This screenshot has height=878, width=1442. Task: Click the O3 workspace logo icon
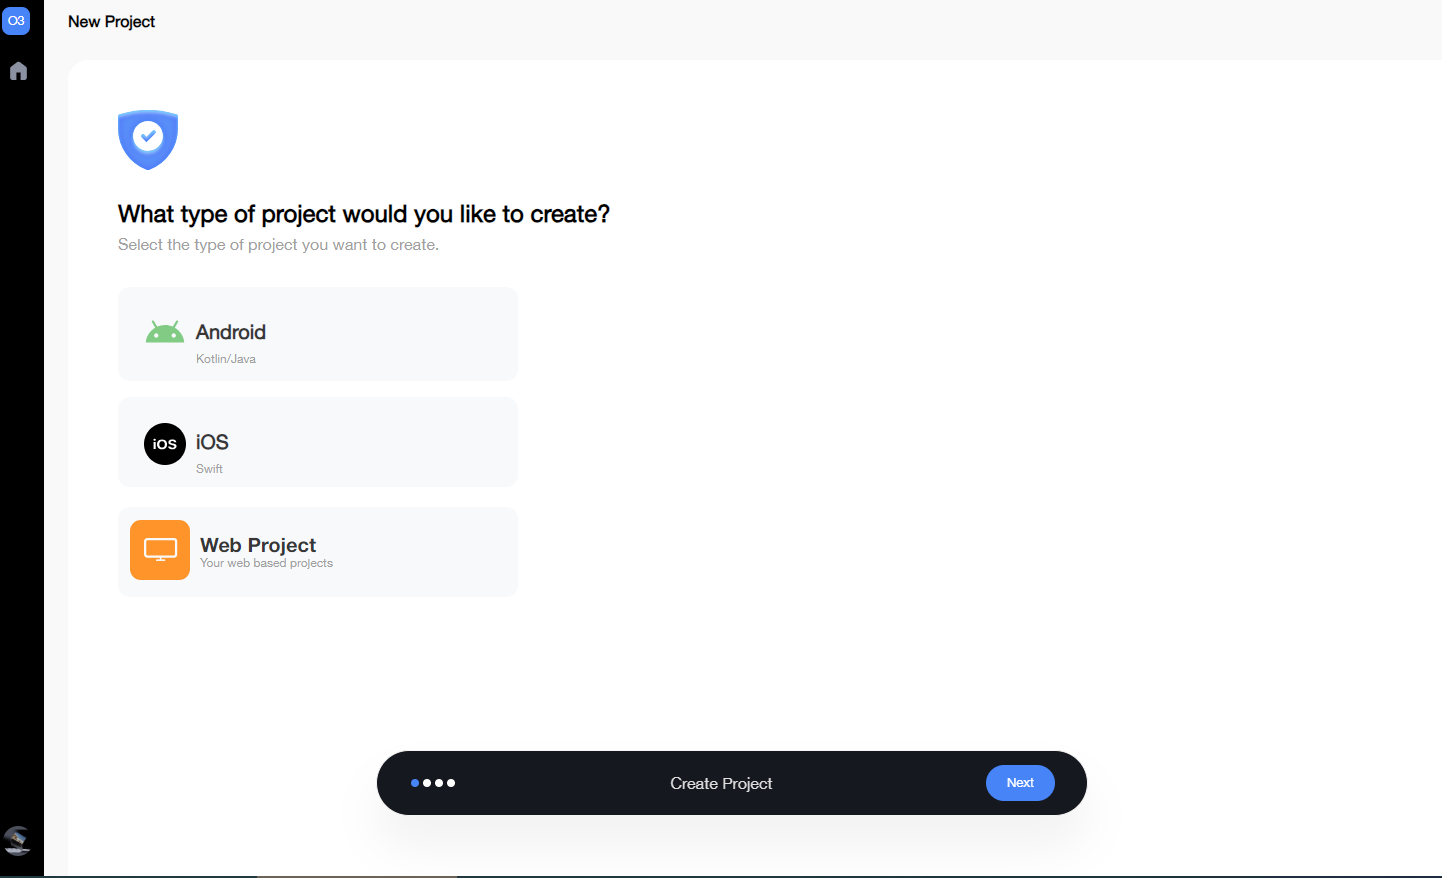coord(16,21)
